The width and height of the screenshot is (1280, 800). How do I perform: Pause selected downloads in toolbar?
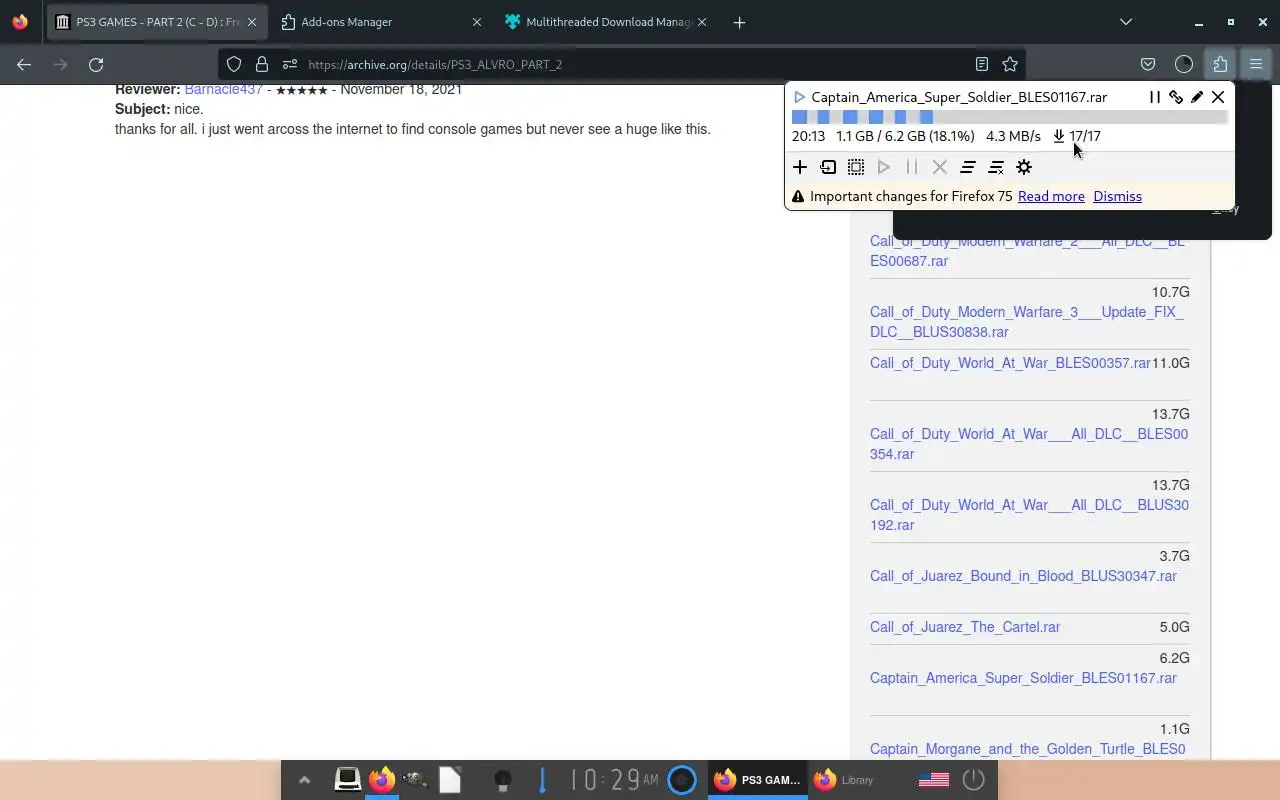(x=912, y=167)
